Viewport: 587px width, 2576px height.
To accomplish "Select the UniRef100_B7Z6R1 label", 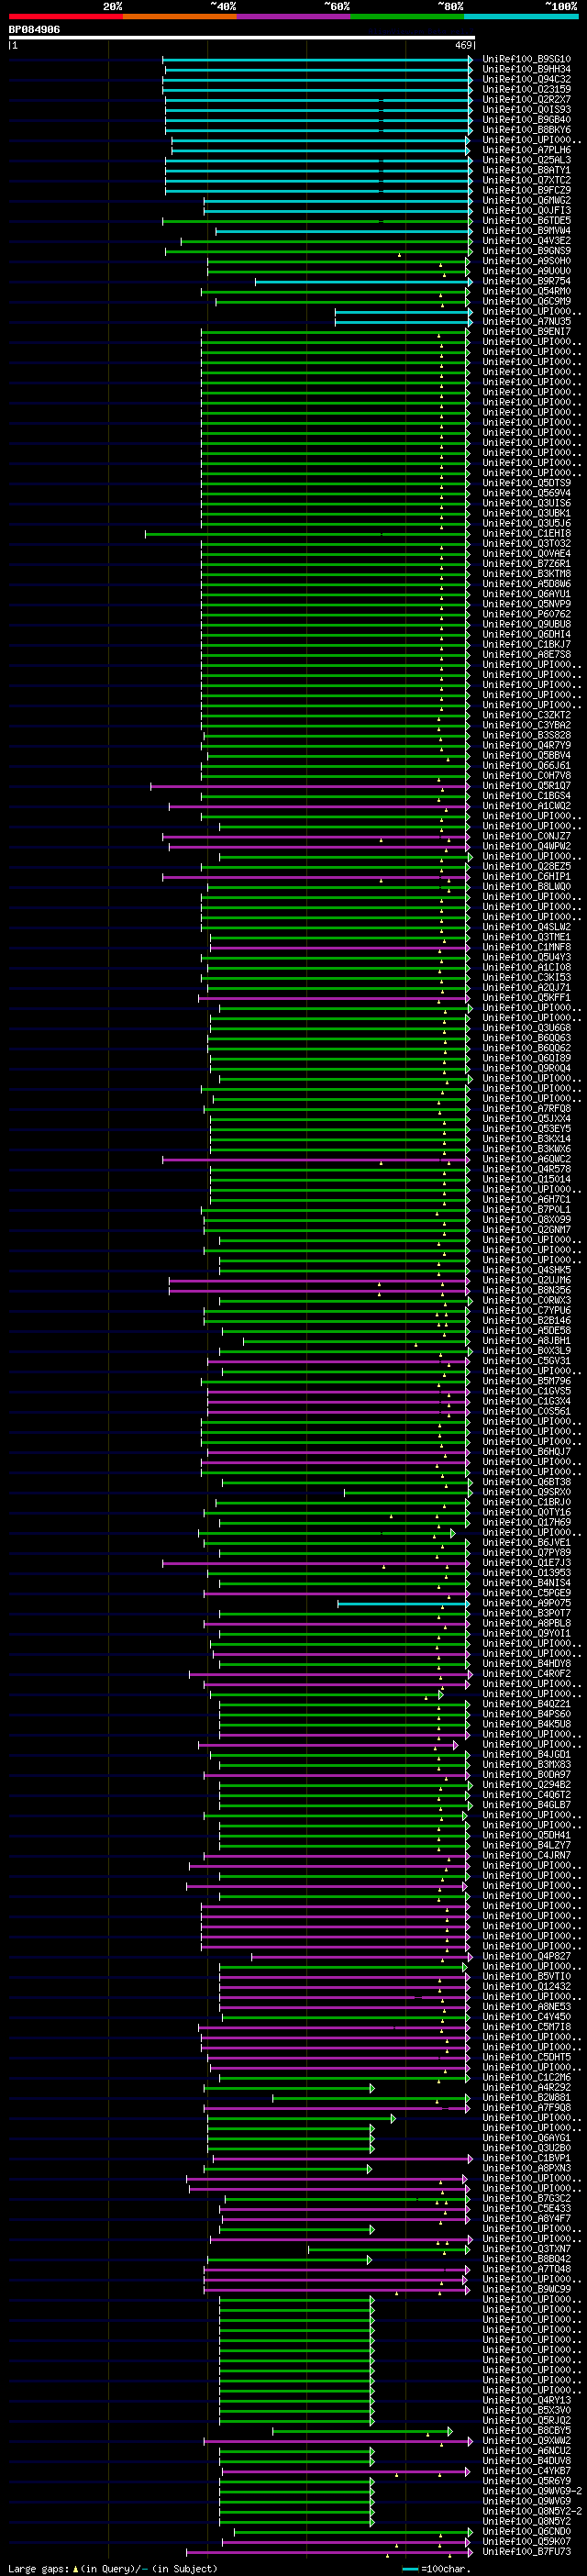I will click(526, 564).
